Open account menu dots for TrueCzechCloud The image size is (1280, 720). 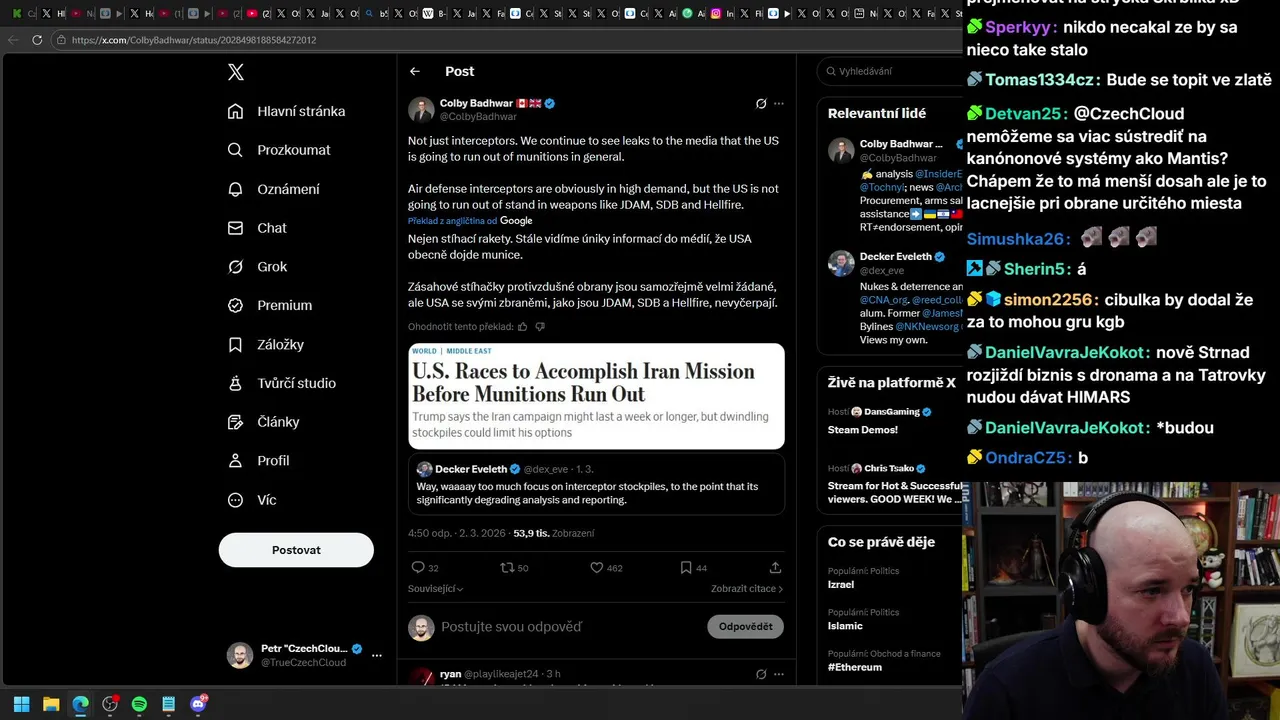[x=377, y=656]
